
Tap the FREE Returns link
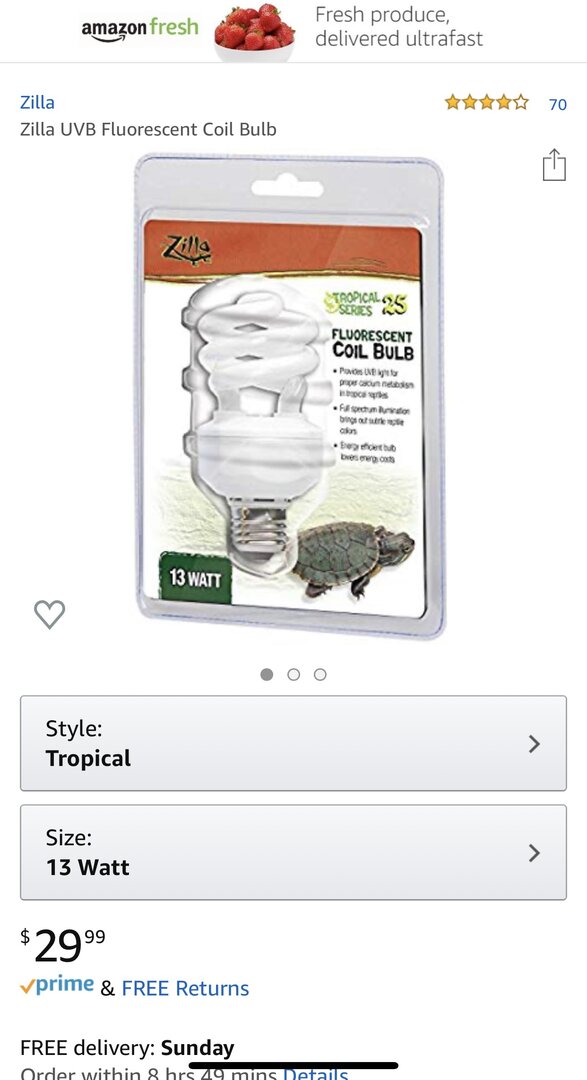(185, 988)
